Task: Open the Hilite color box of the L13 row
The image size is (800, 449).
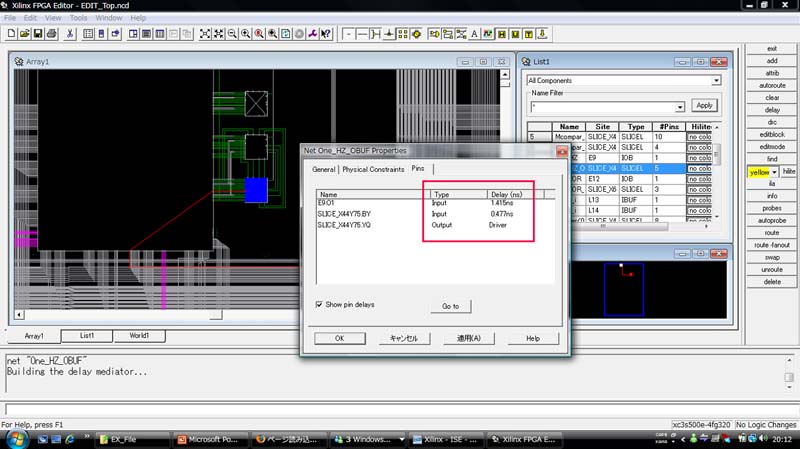Action: point(699,199)
